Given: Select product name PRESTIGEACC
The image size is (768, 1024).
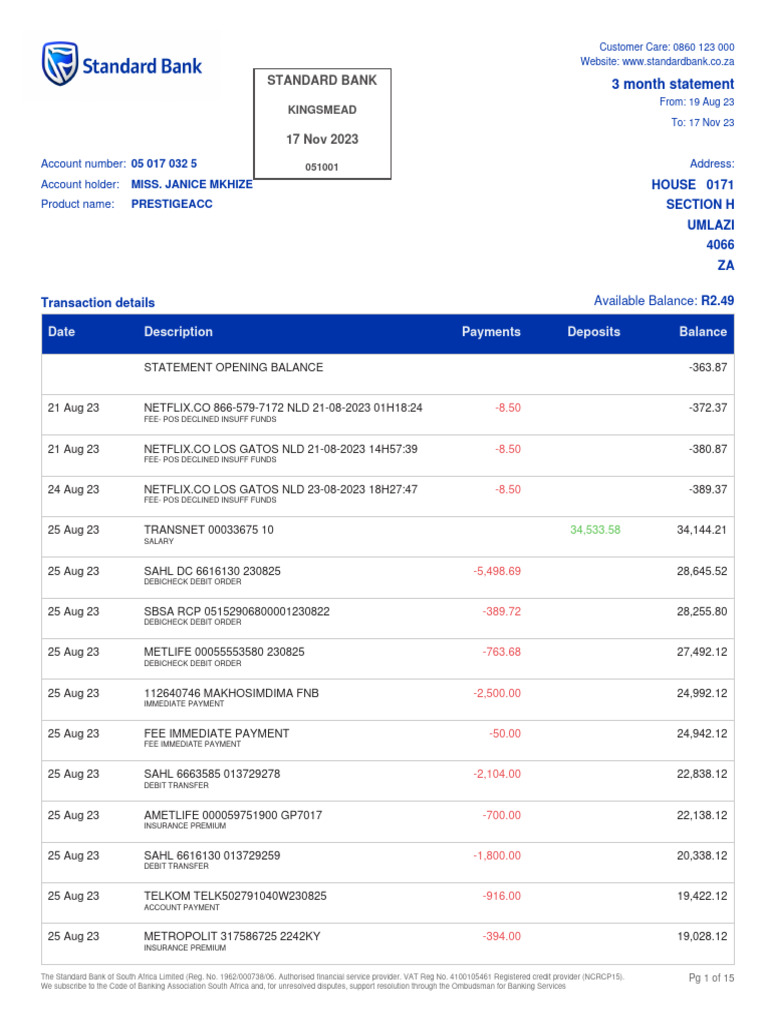Looking at the screenshot, I should click(x=172, y=204).
